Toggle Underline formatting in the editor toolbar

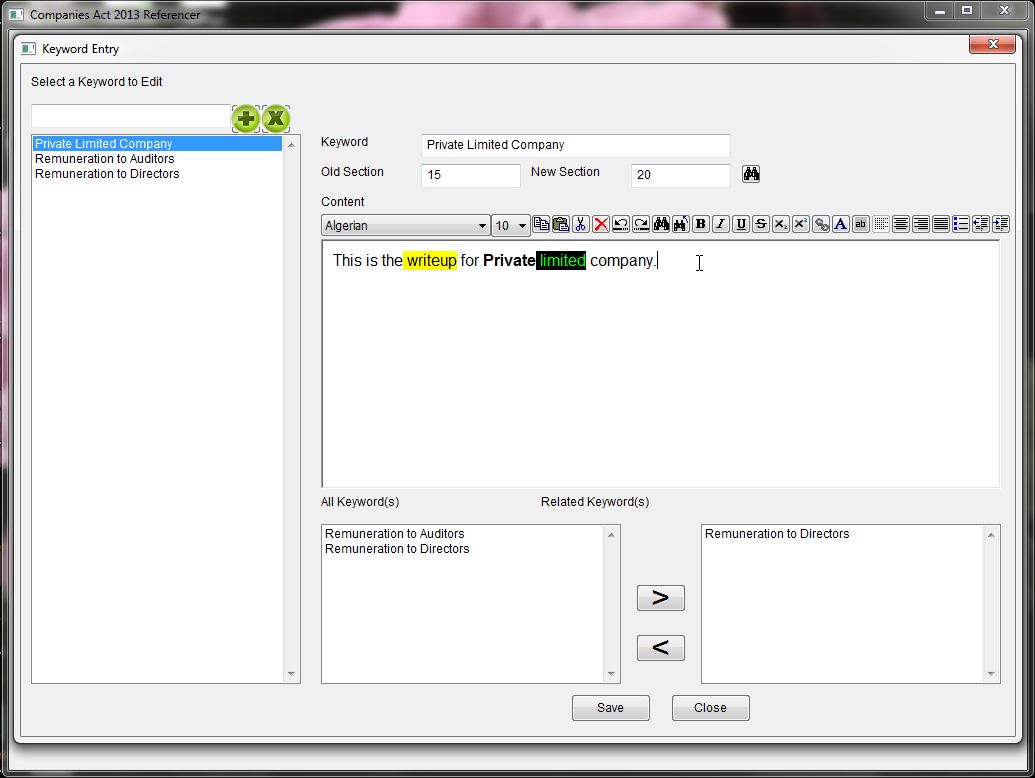pyautogui.click(x=741, y=225)
